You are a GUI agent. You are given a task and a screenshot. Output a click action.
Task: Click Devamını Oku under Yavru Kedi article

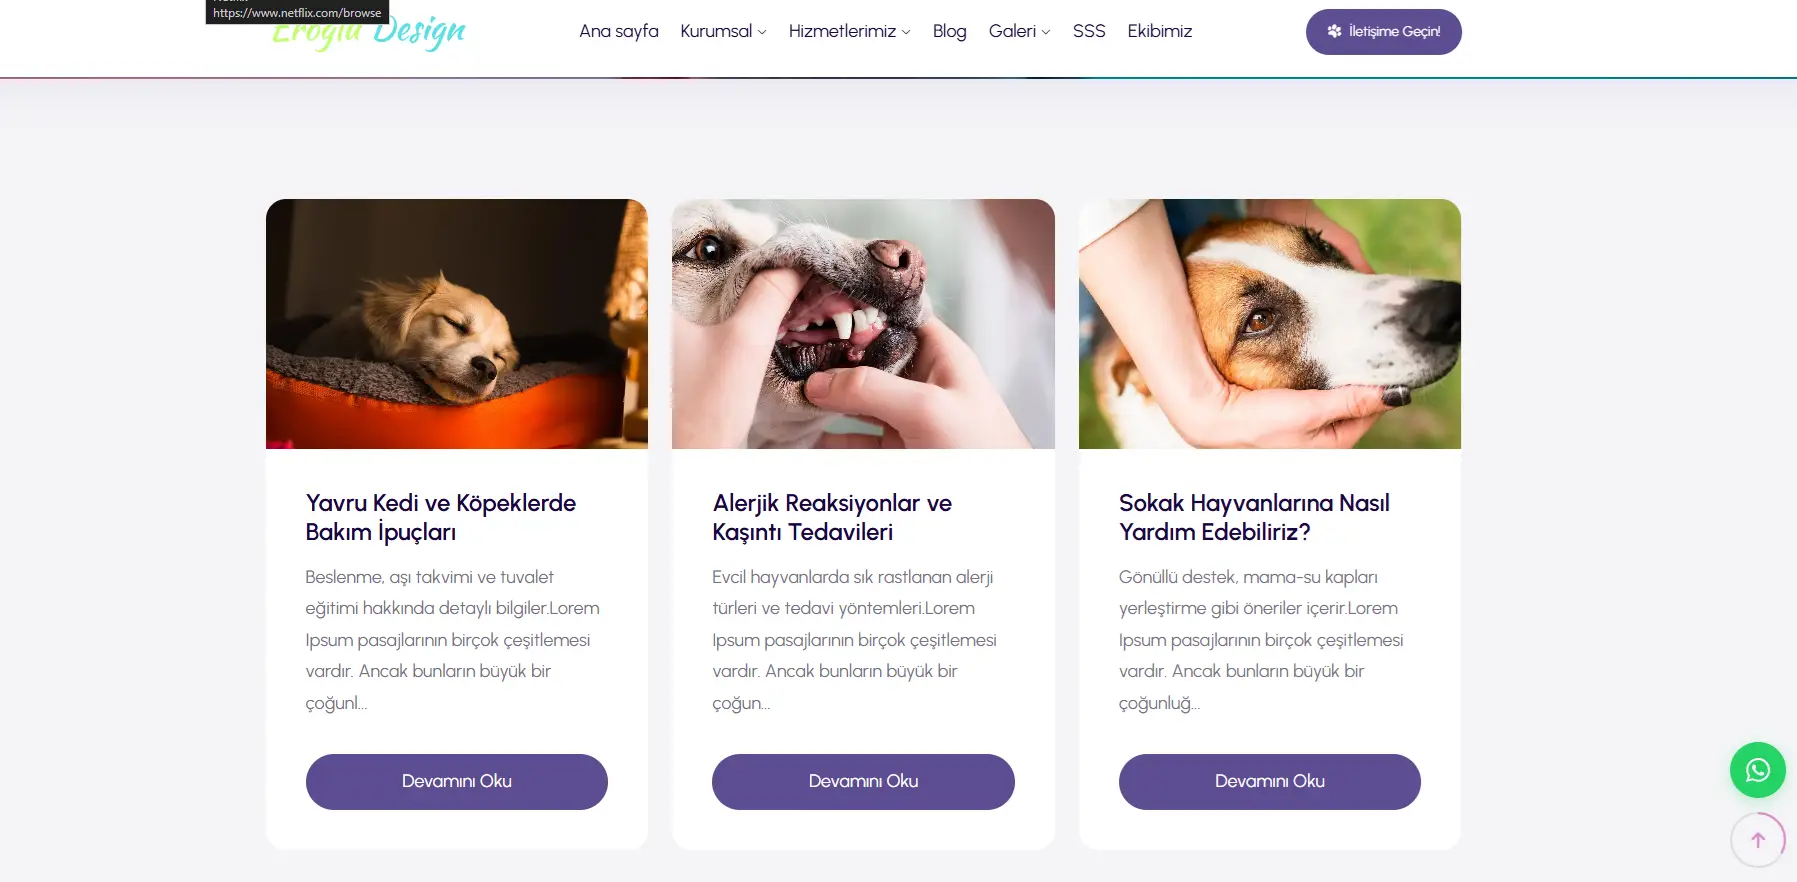pyautogui.click(x=457, y=782)
